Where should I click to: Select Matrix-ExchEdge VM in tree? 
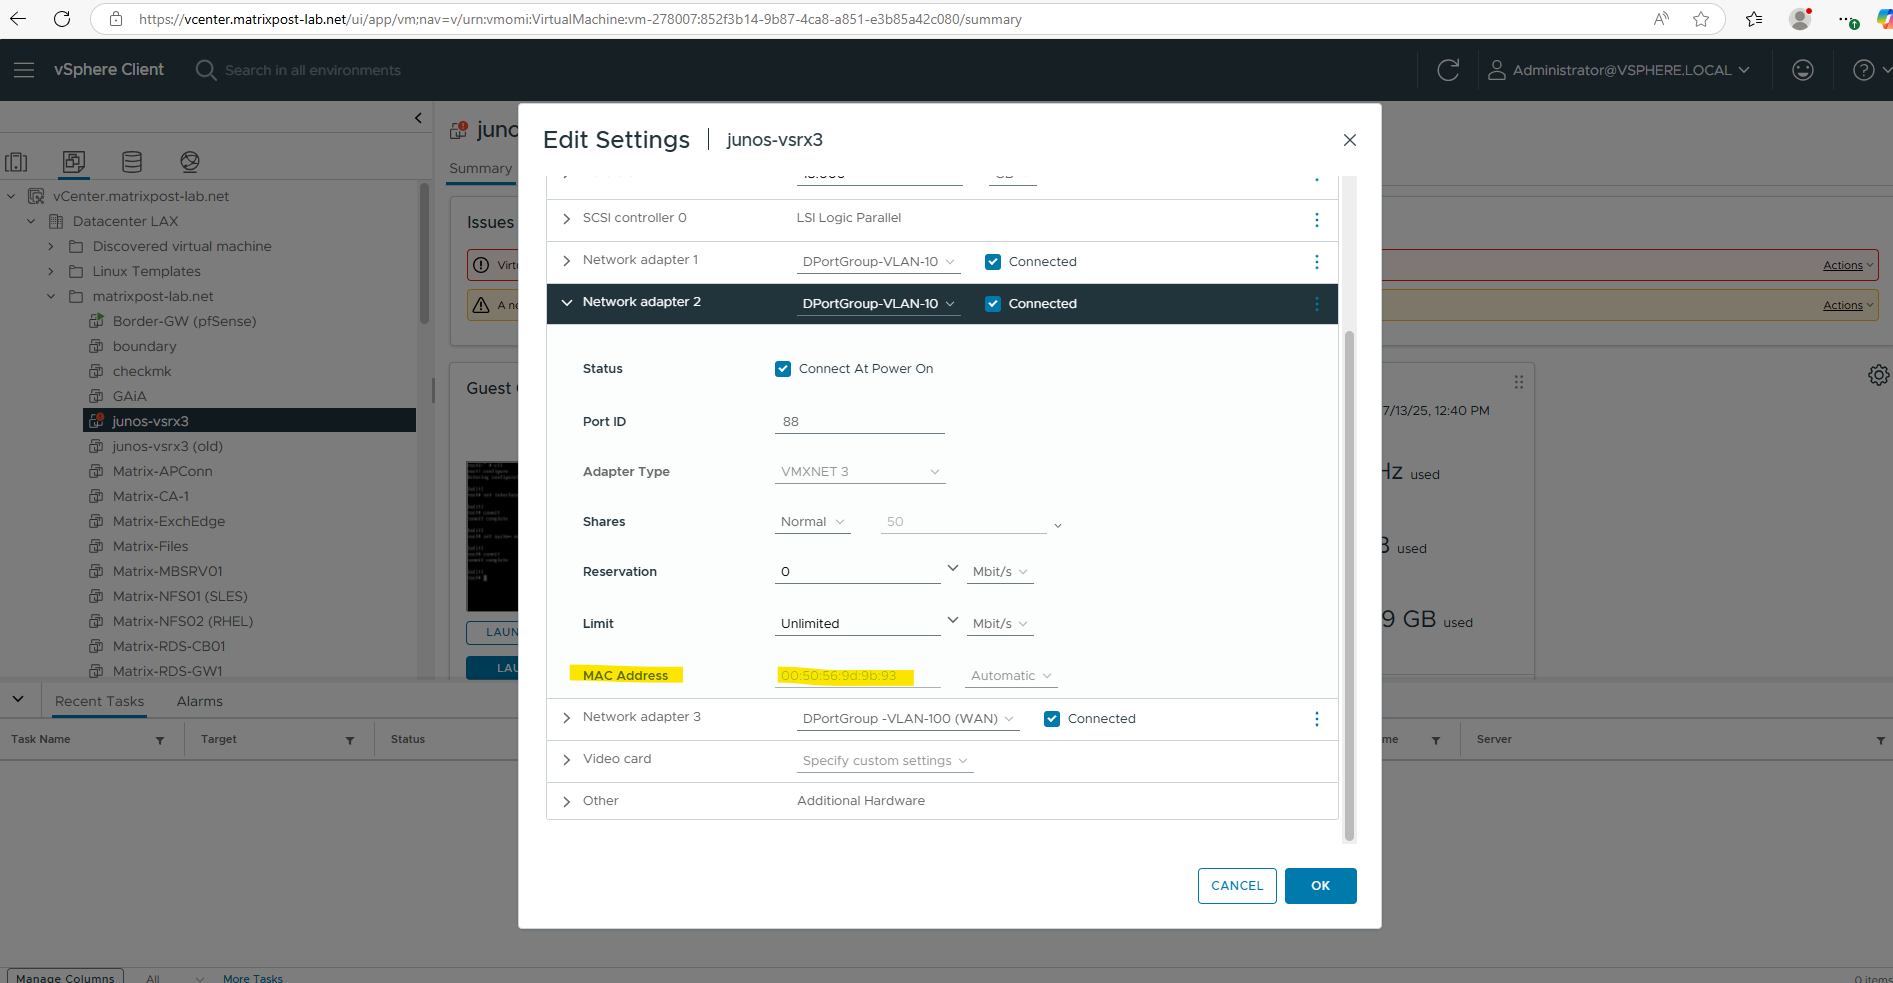(168, 521)
